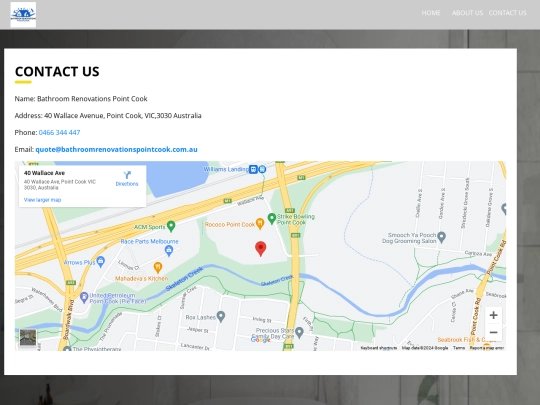
Task: Open the View larger map link
Action: click(42, 200)
